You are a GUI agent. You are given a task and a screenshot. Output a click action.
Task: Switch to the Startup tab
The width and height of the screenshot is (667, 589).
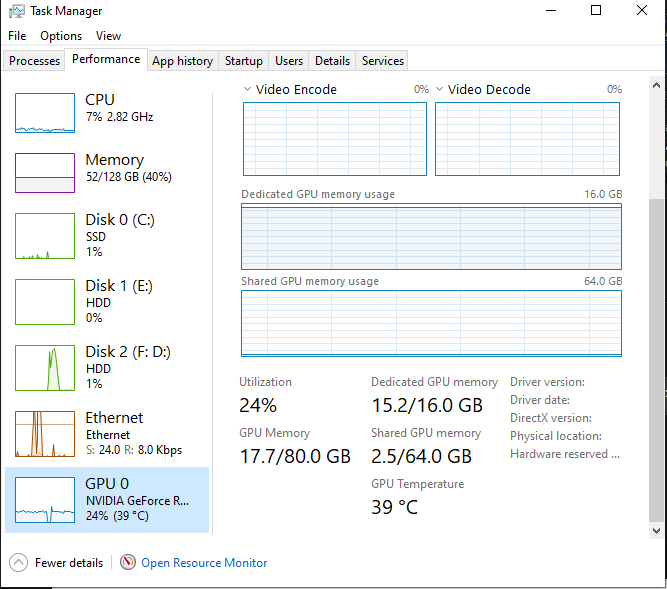coord(244,61)
